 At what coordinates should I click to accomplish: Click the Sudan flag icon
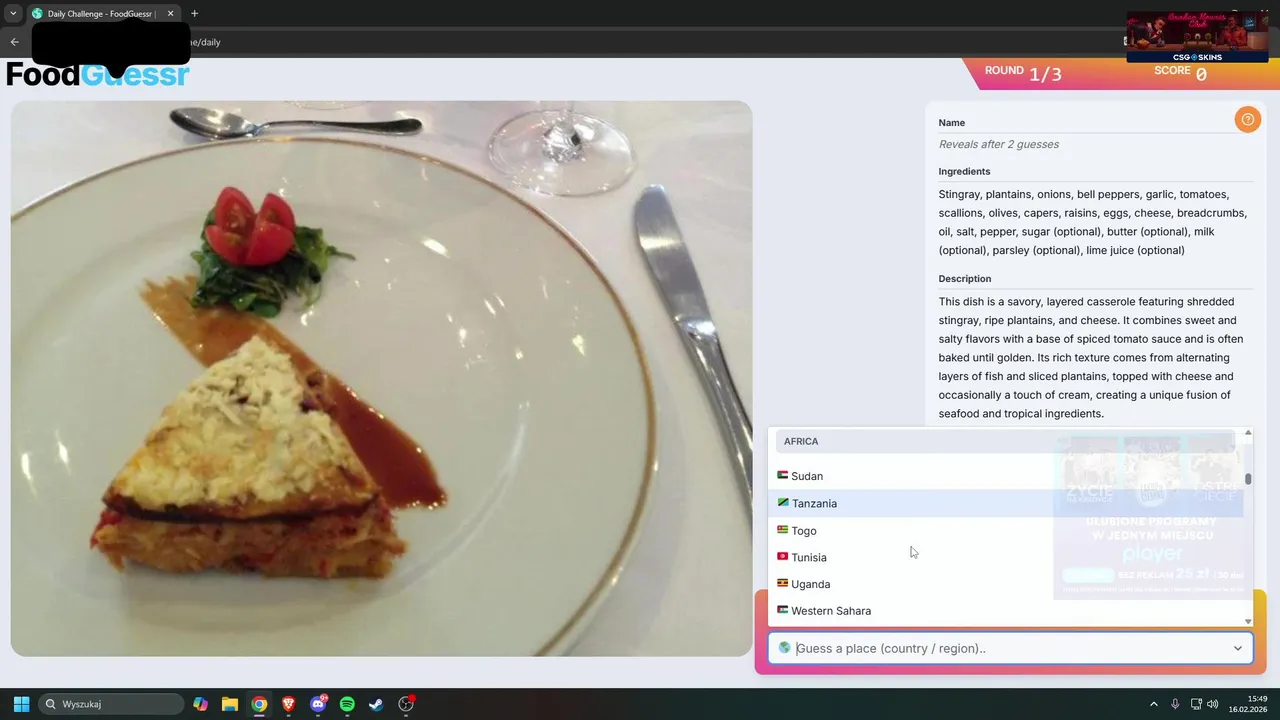[783, 475]
